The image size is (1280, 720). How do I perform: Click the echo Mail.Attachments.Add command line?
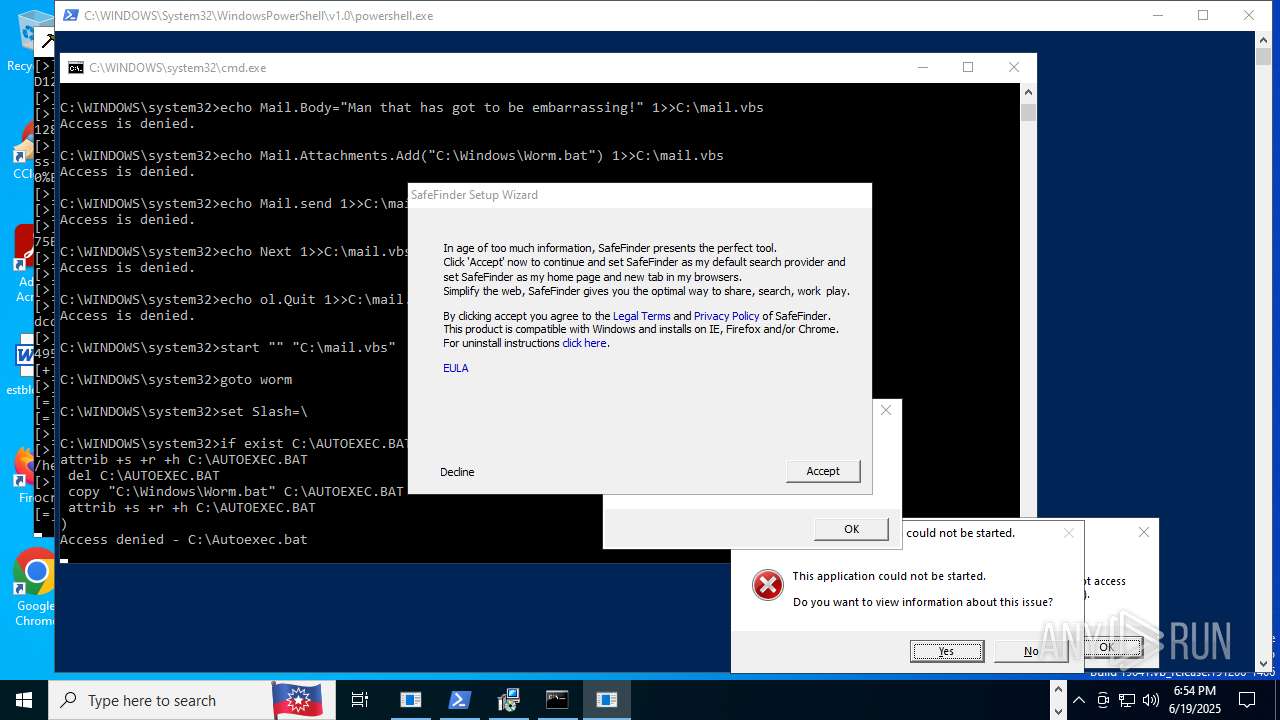coord(392,156)
